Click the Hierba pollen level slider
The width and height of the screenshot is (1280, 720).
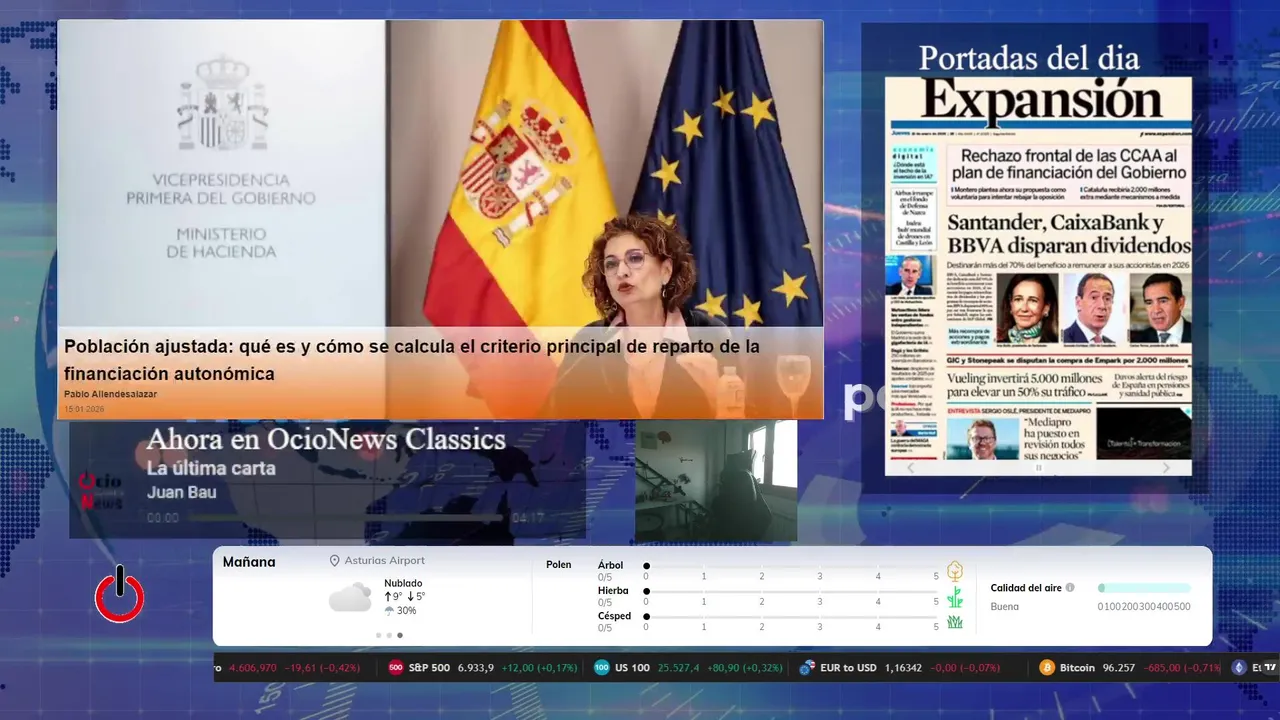791,591
